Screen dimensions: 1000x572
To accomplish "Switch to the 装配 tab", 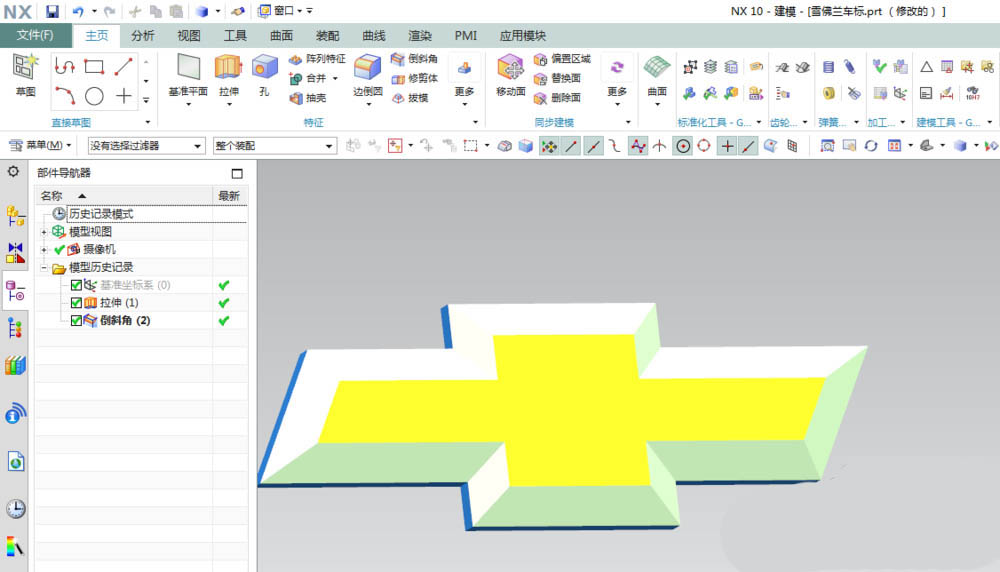I will [x=327, y=36].
